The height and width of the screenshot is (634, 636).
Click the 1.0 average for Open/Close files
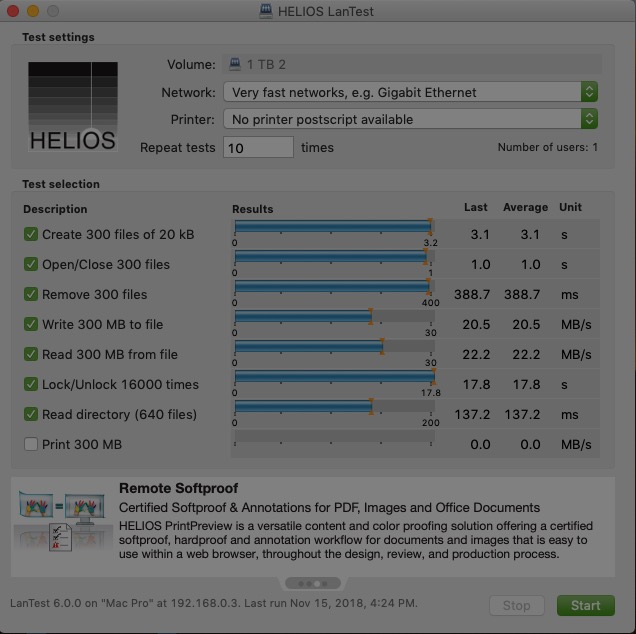coord(531,264)
